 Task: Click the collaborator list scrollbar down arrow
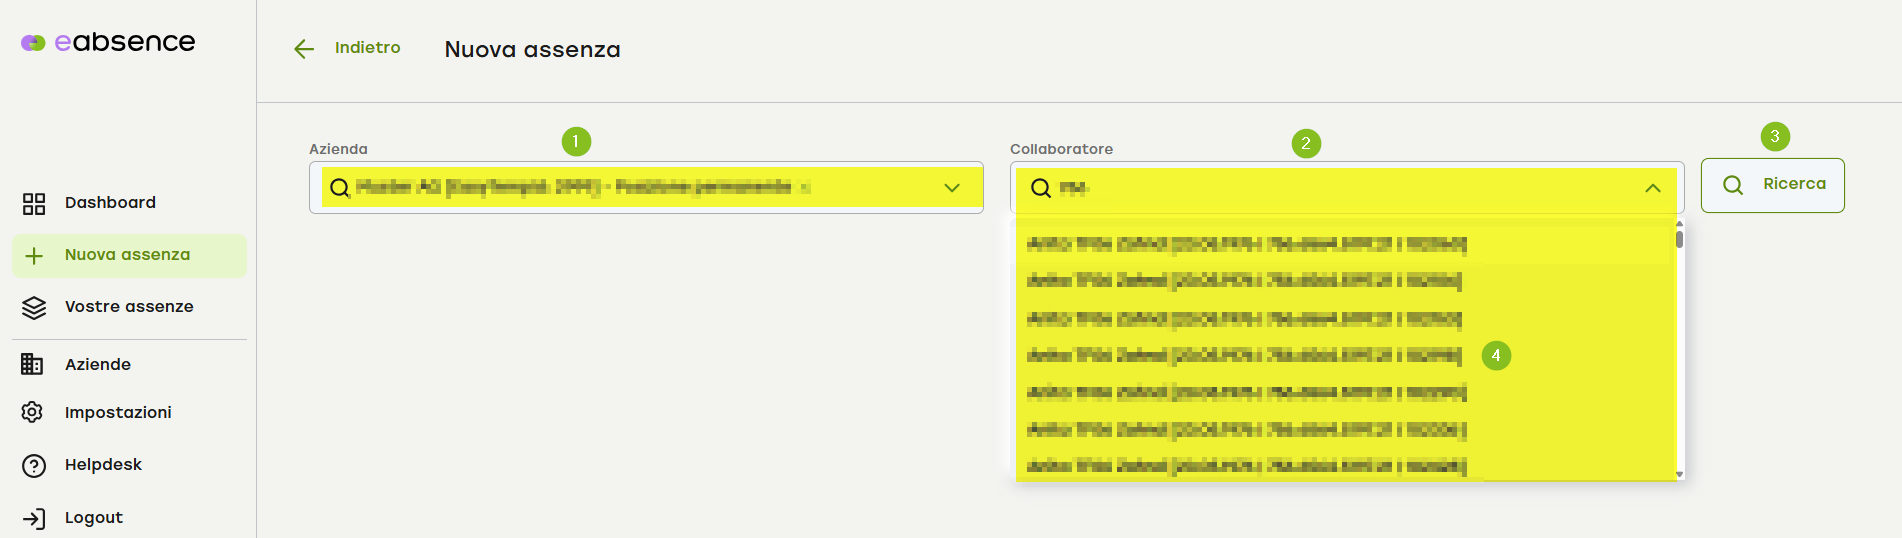point(1679,474)
